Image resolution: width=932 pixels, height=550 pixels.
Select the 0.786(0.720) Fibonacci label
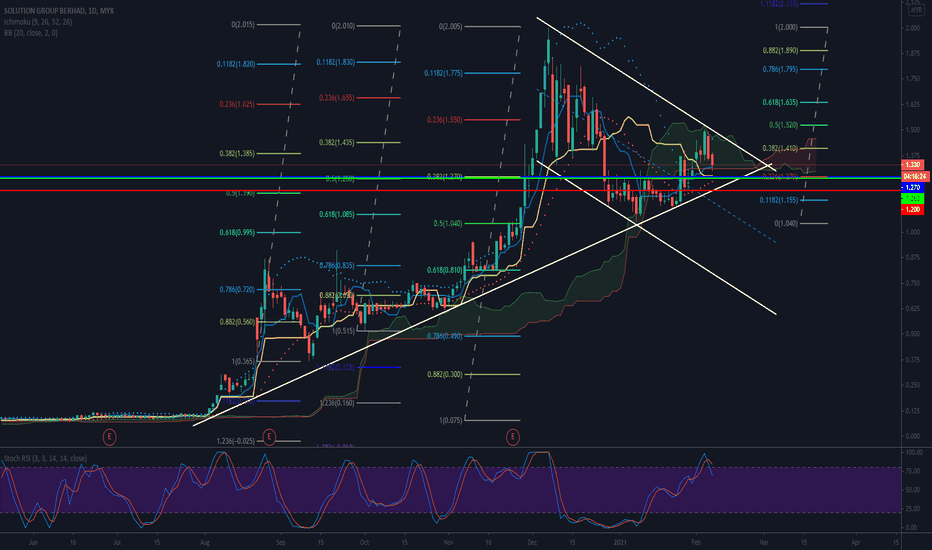pos(237,290)
